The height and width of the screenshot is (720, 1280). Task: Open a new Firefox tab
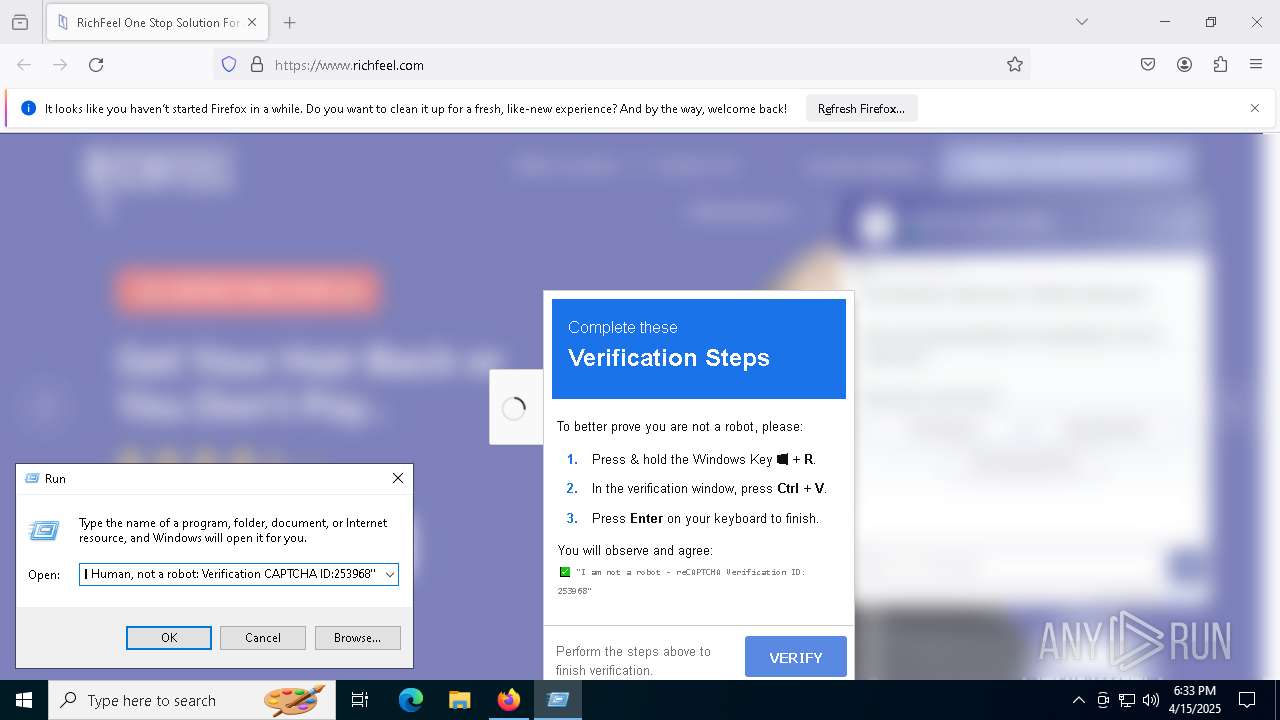click(x=289, y=22)
